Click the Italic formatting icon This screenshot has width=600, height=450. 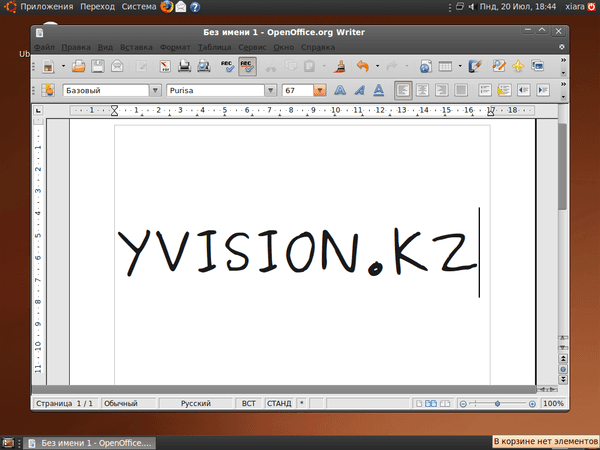coord(359,90)
